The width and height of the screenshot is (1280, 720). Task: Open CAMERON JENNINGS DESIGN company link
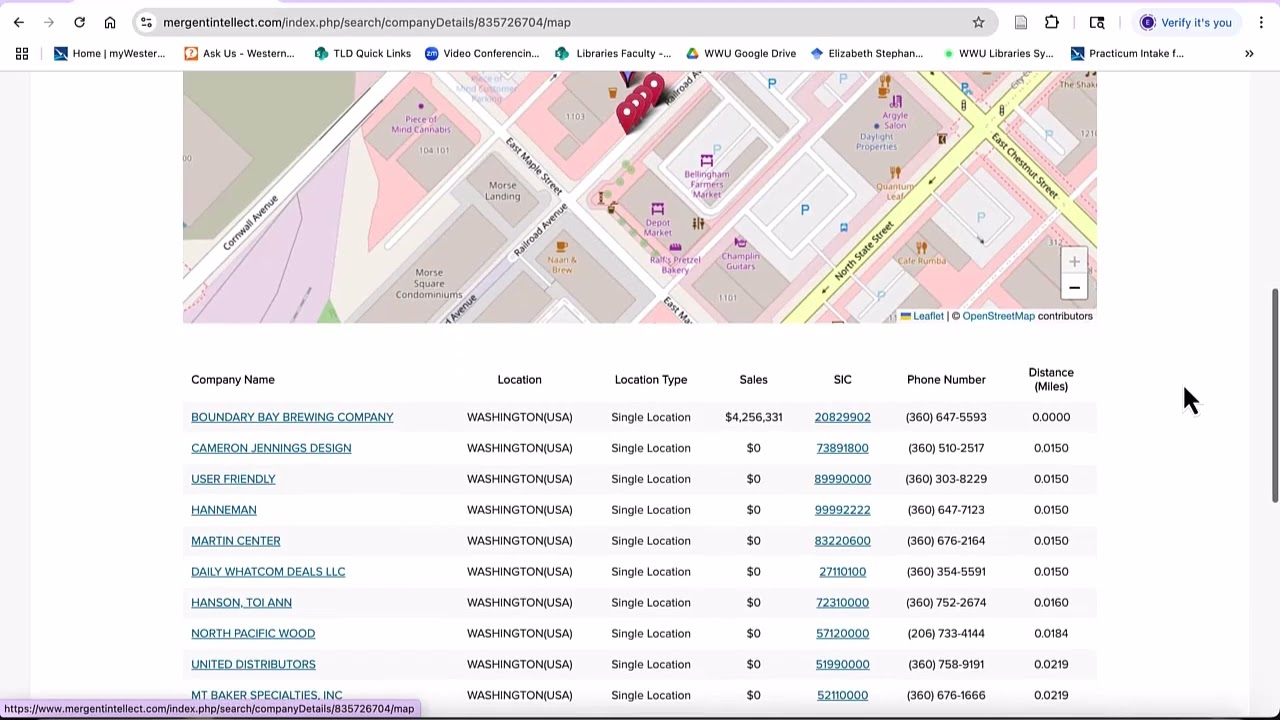click(x=271, y=448)
